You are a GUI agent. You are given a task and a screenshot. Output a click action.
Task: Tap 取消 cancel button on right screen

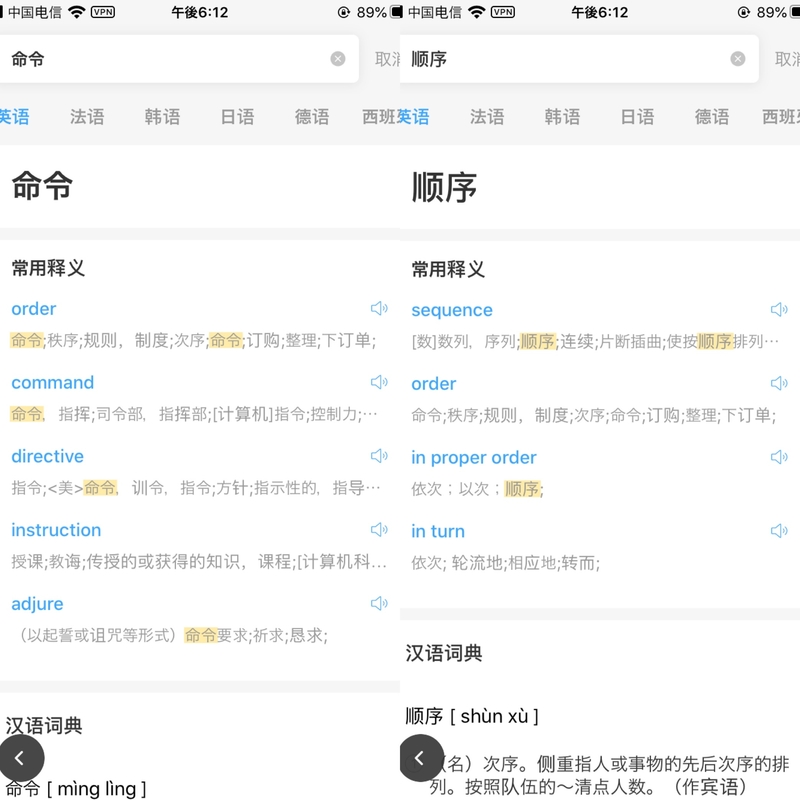tap(787, 59)
